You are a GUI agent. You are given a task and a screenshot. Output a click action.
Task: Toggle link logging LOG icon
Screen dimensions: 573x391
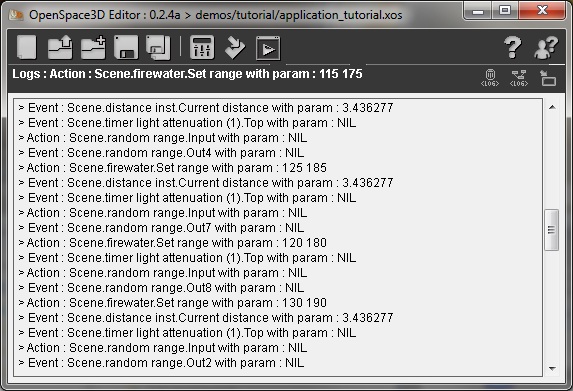(x=519, y=77)
